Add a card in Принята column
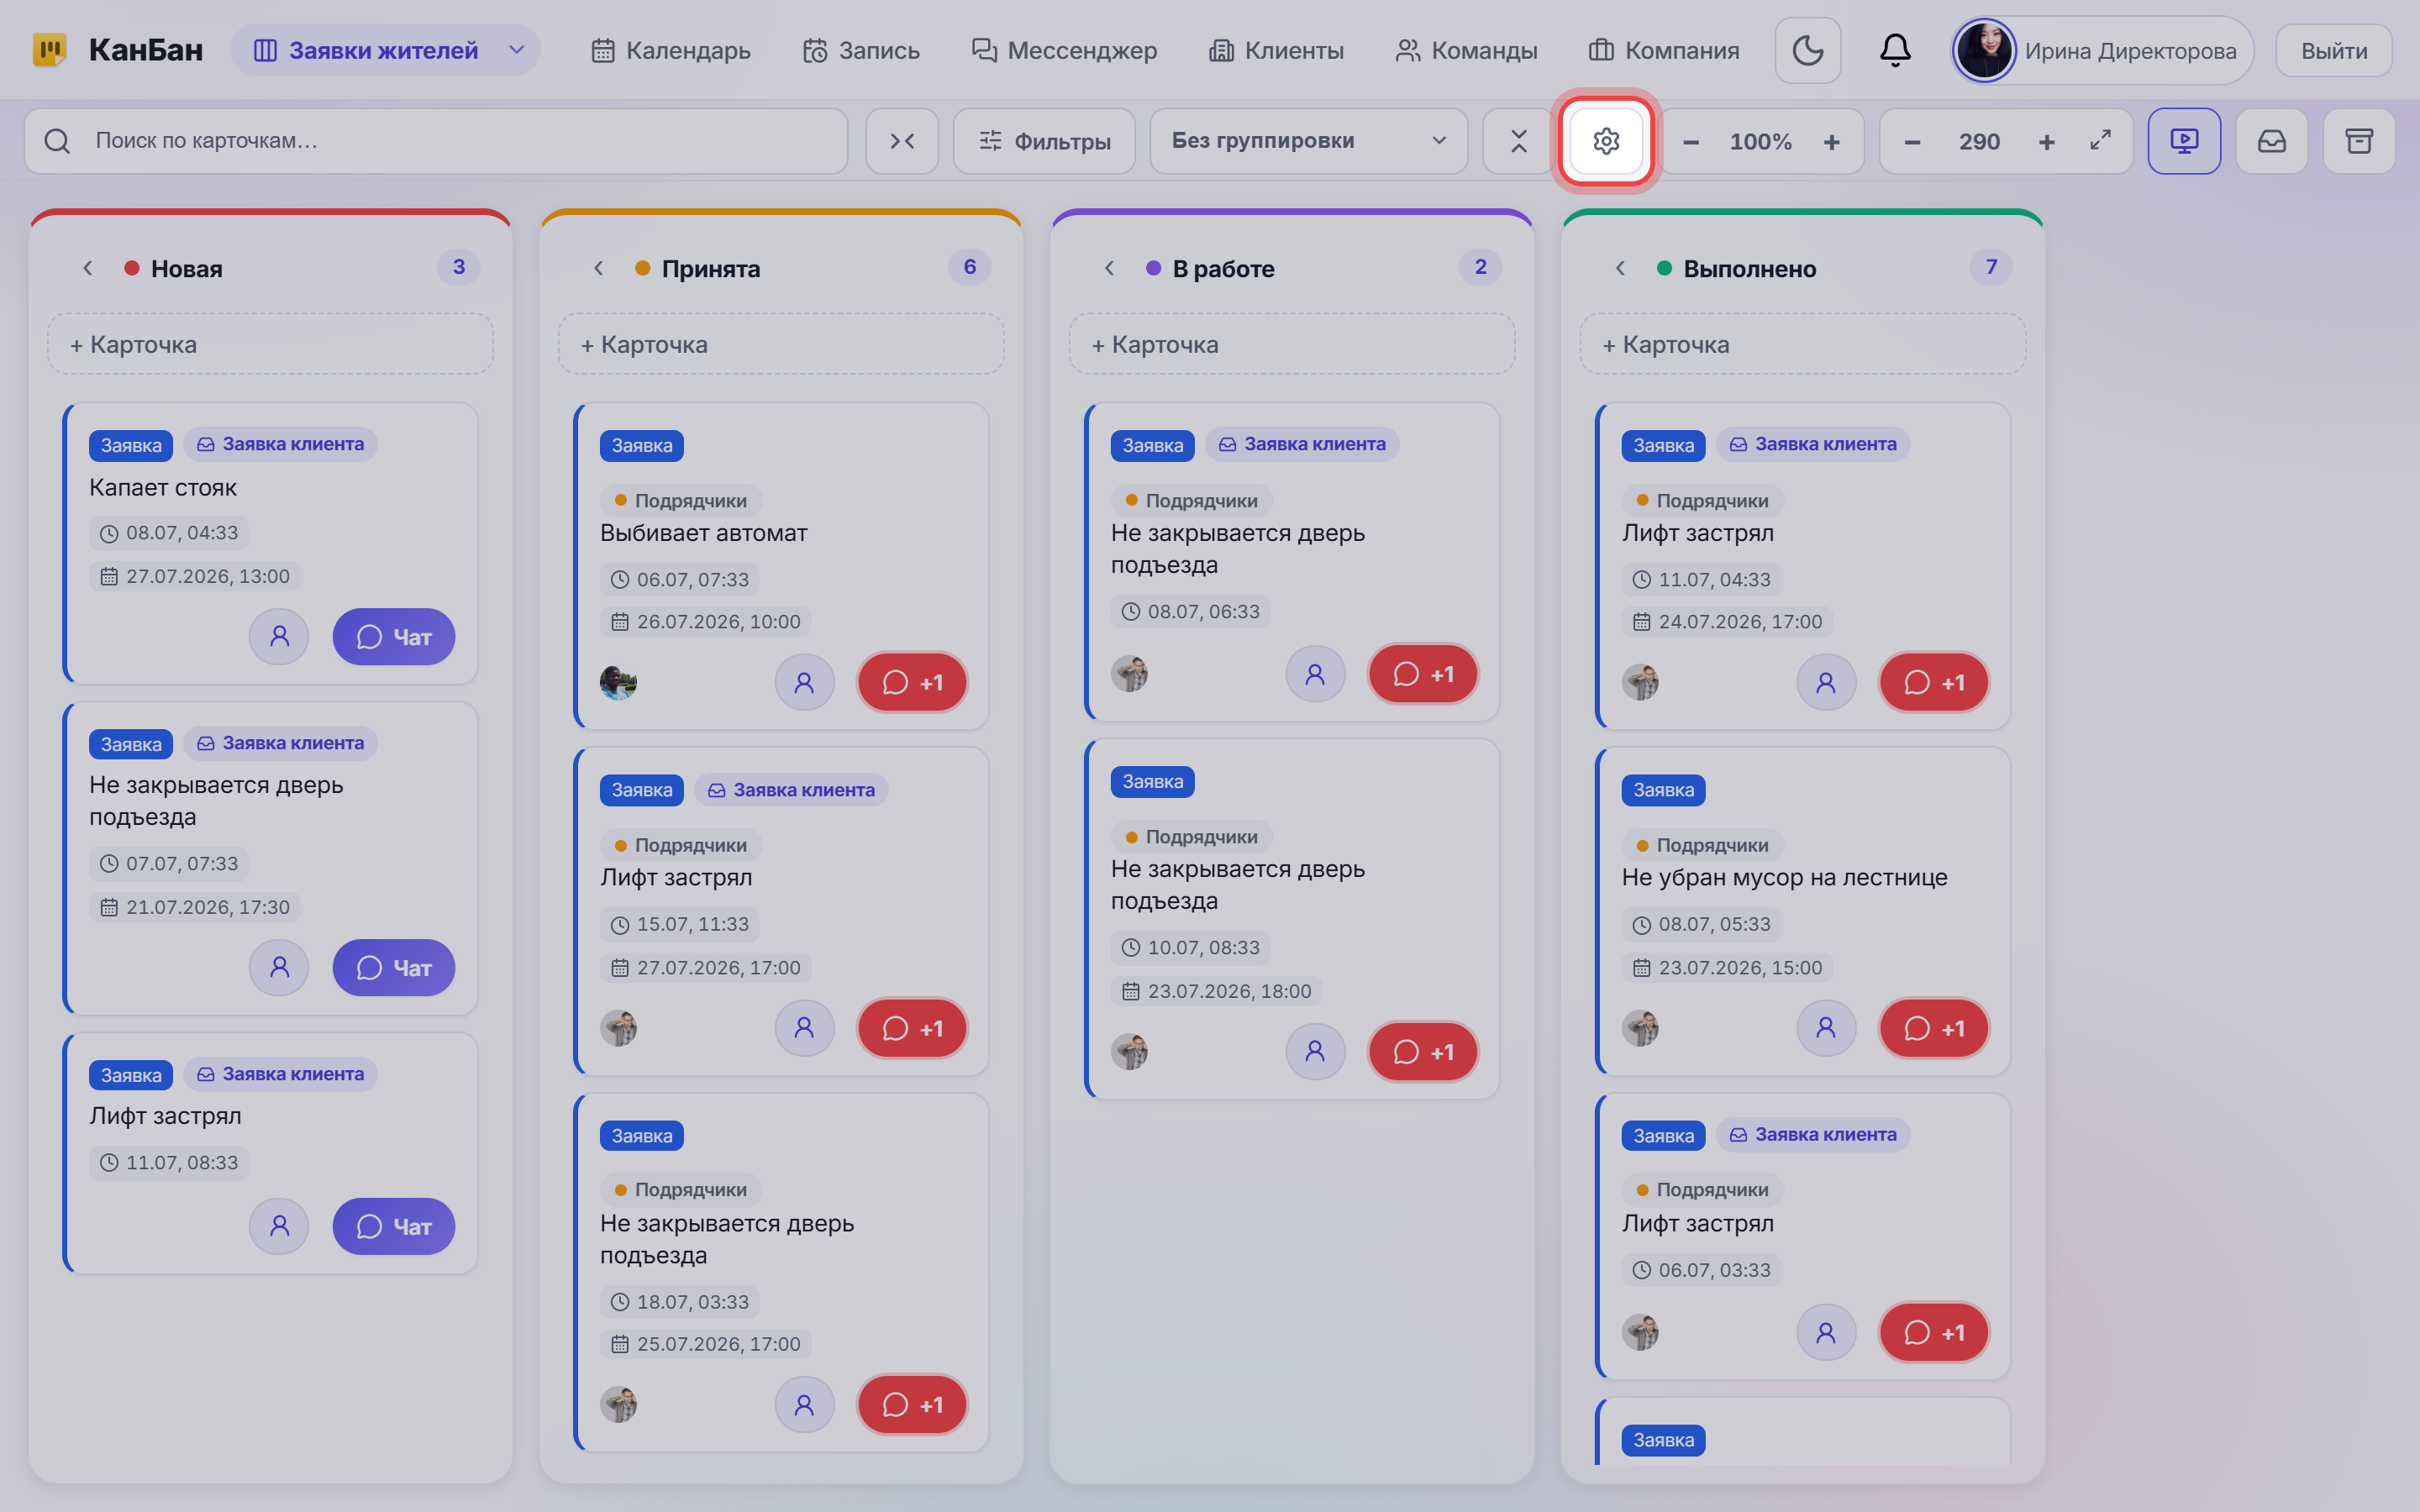This screenshot has width=2420, height=1512. (781, 344)
